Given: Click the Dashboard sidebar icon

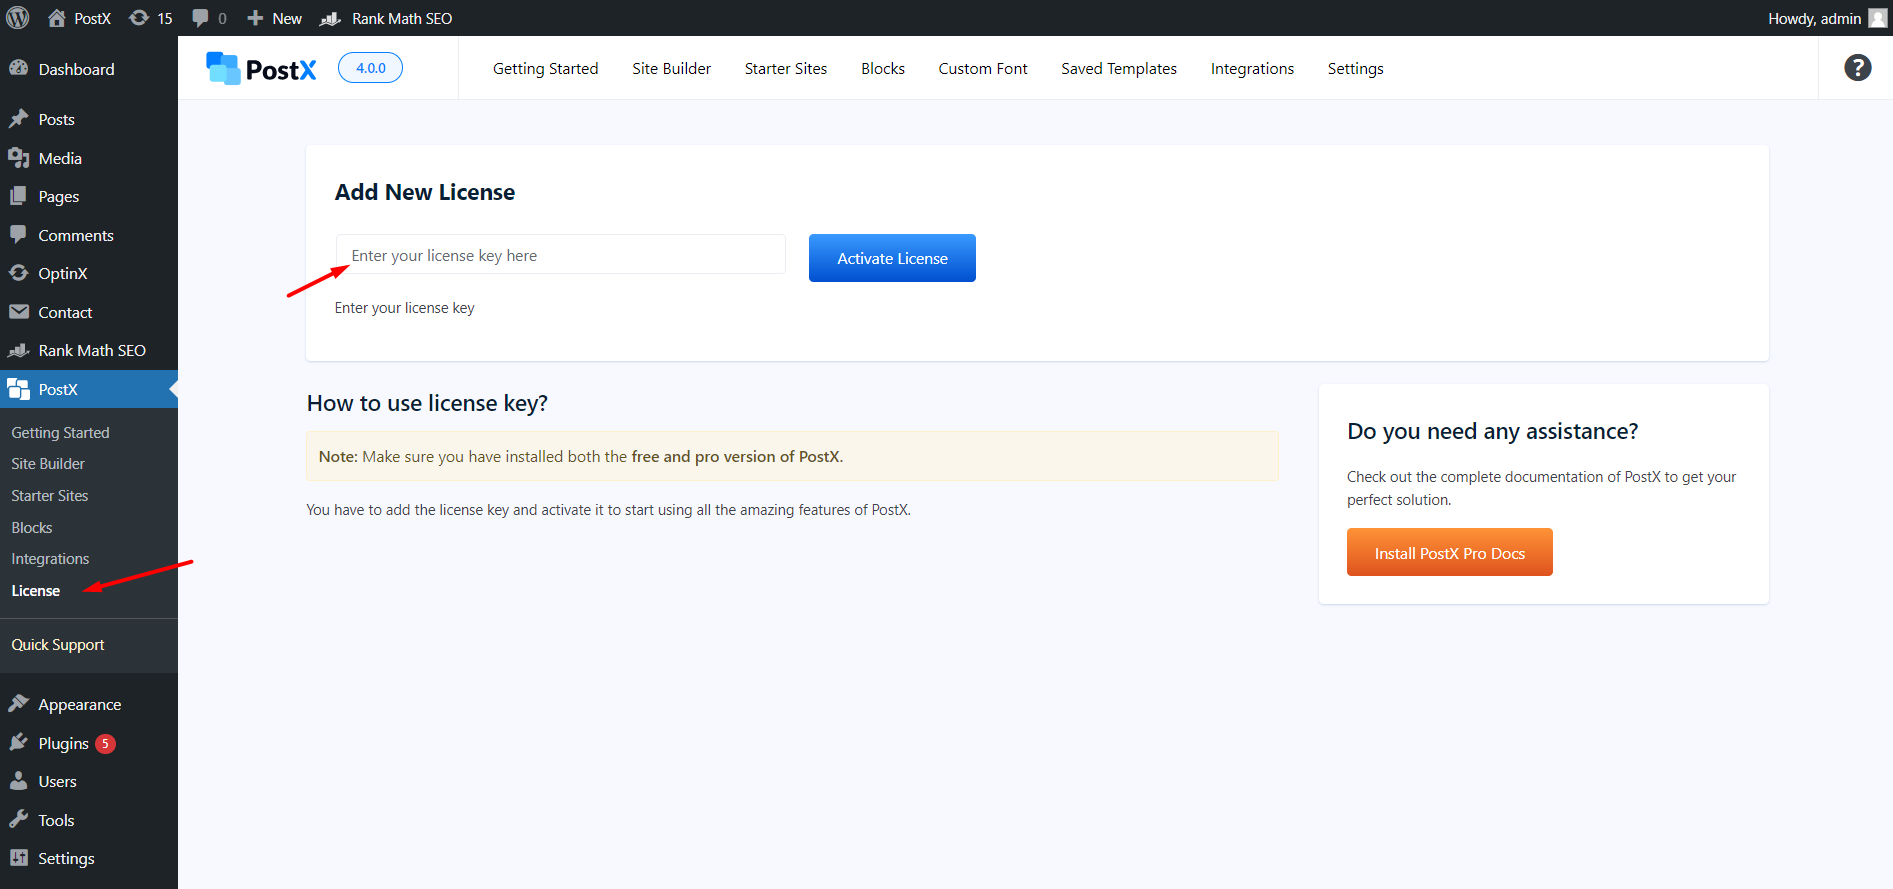Looking at the screenshot, I should [x=18, y=68].
